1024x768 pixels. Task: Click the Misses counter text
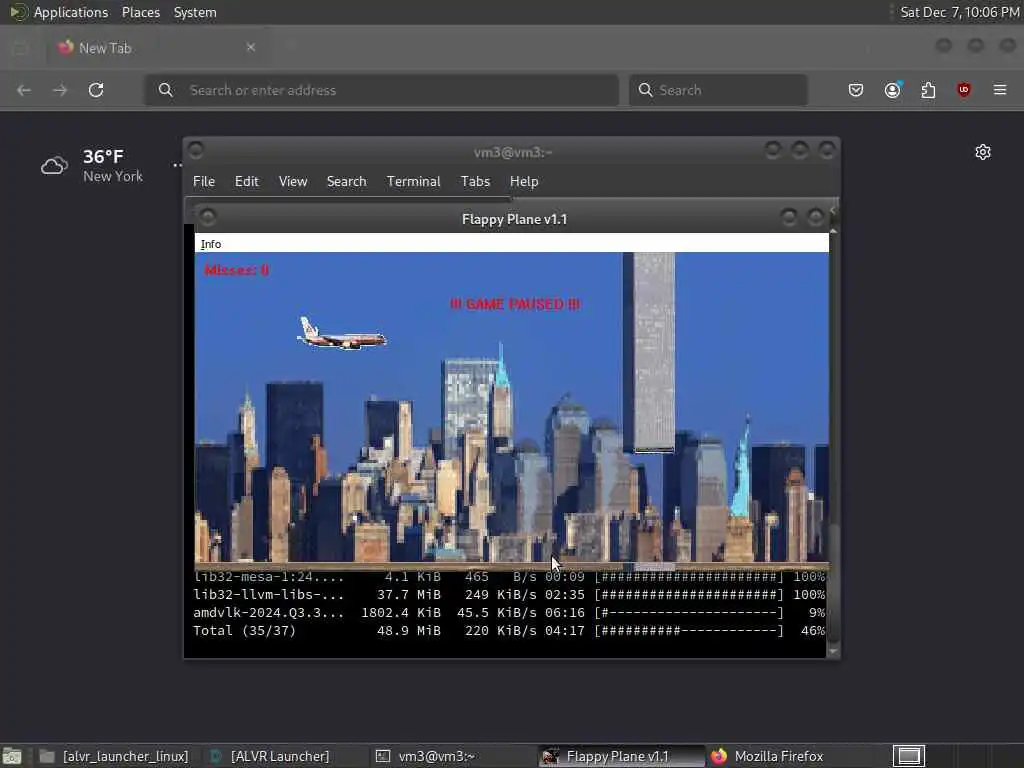[x=236, y=270]
